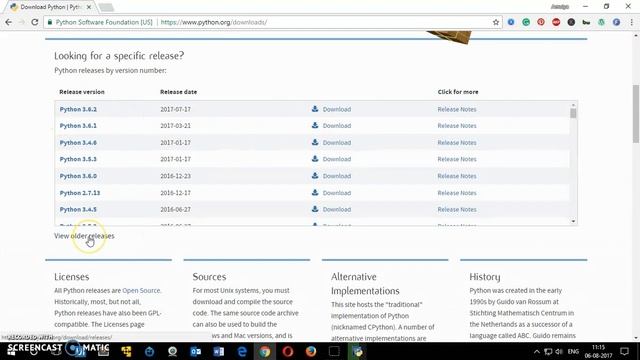Screen dimensions: 640x360
Task: Click the releases list scrollbar thumb
Action: 573,113
